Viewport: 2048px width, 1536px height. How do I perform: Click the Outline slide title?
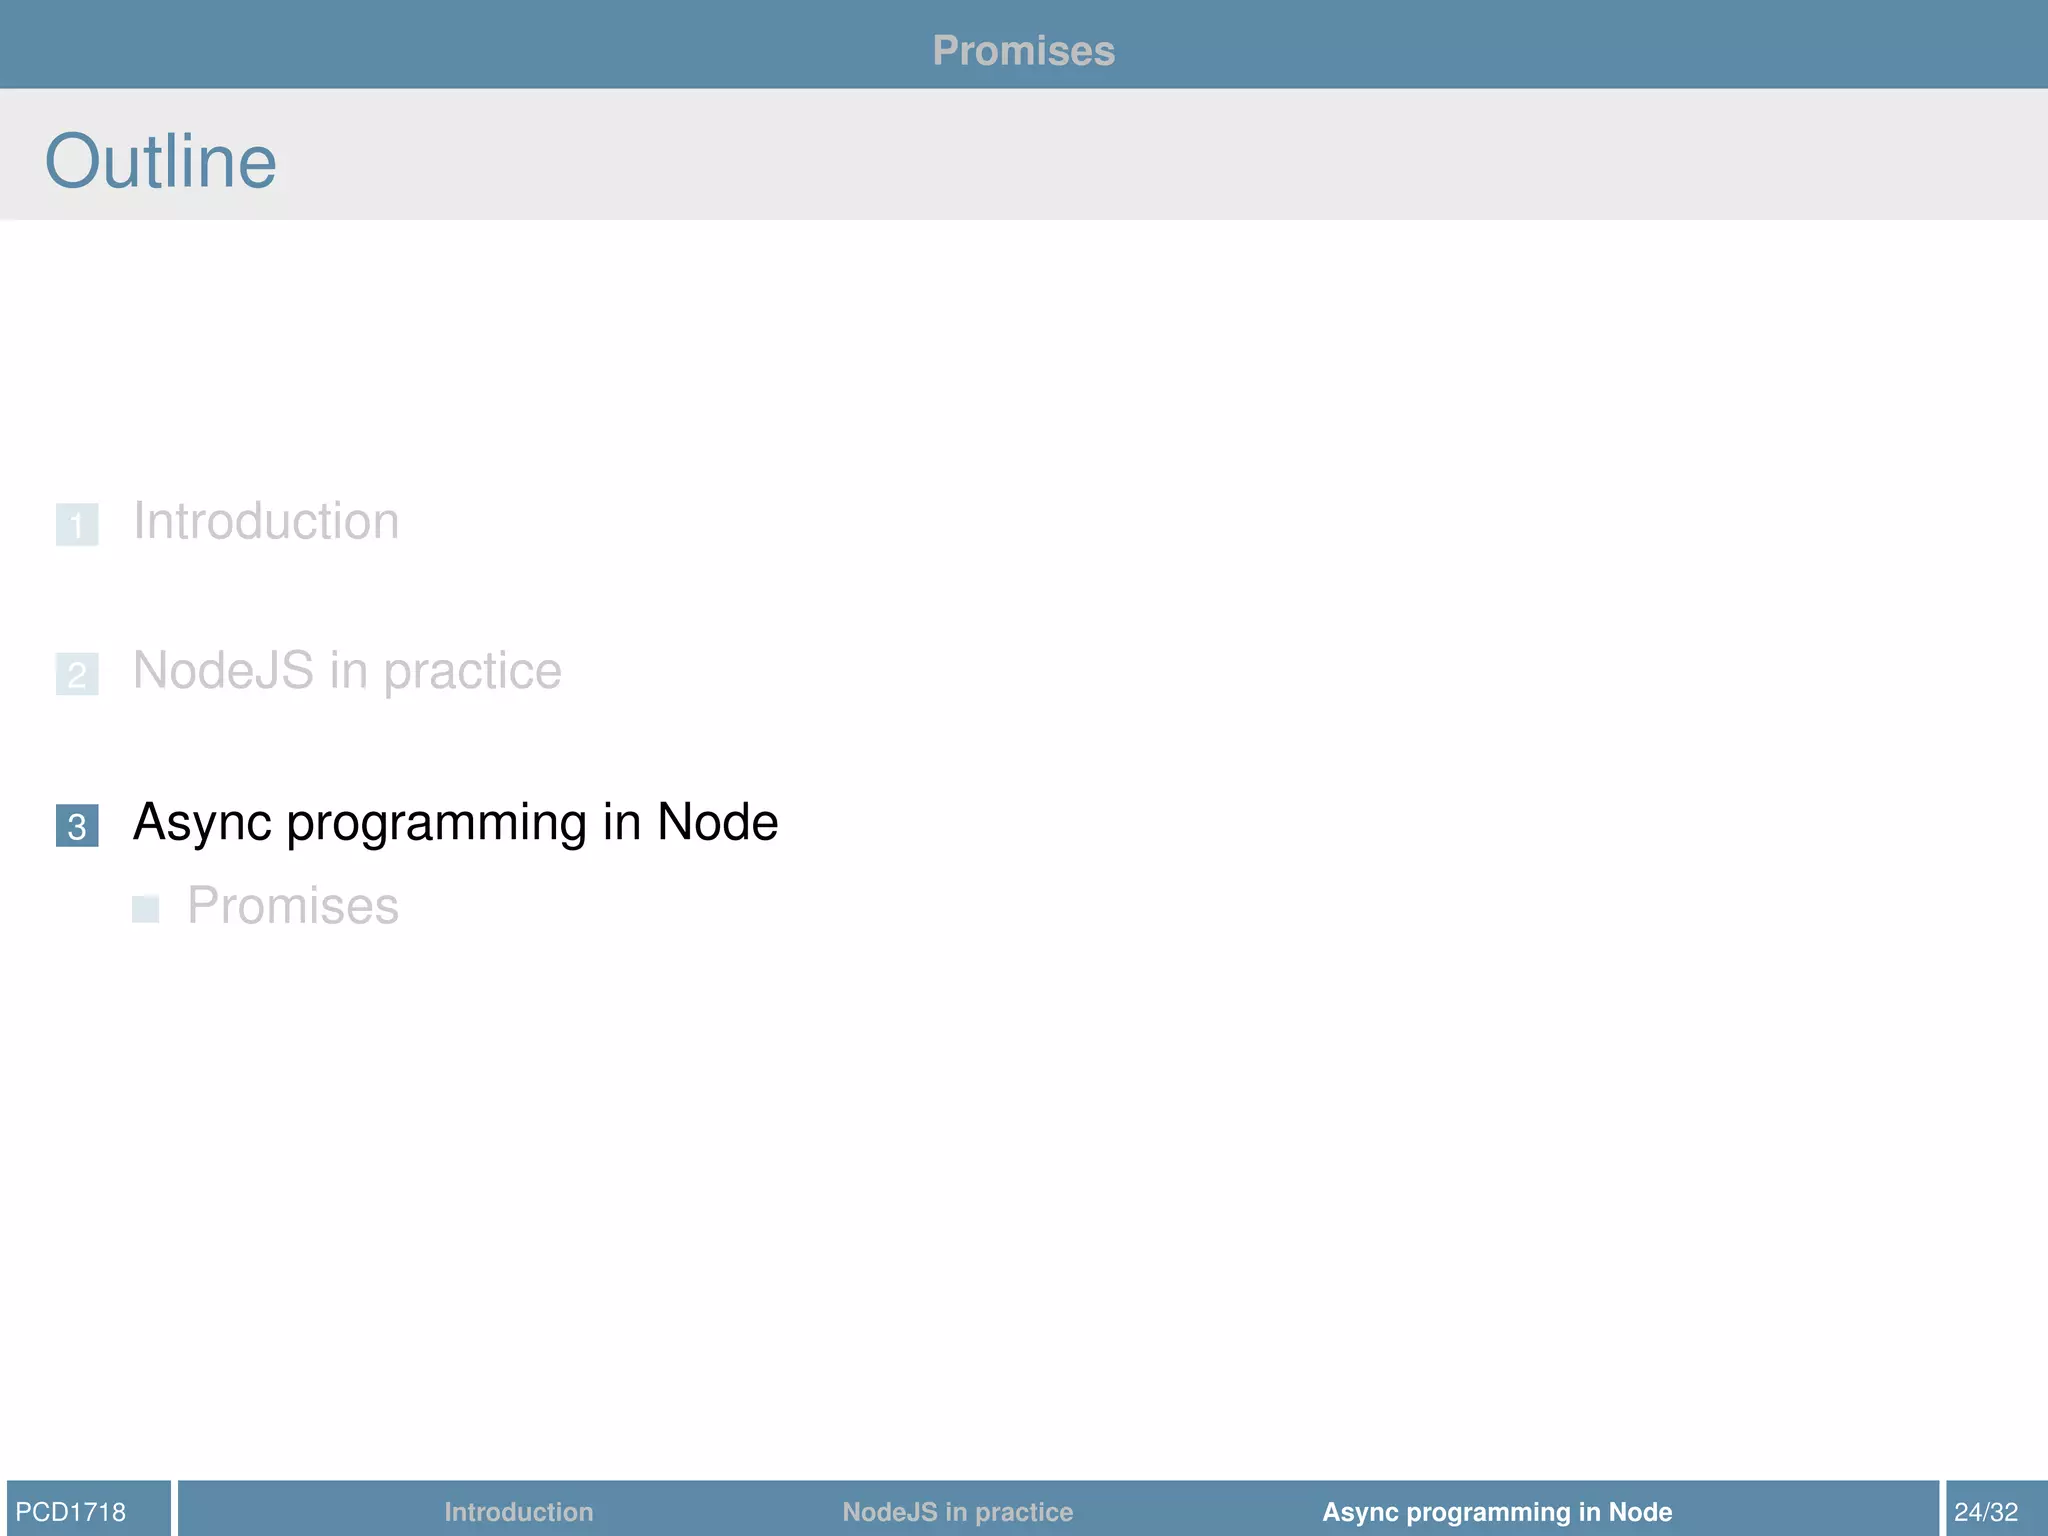point(161,161)
